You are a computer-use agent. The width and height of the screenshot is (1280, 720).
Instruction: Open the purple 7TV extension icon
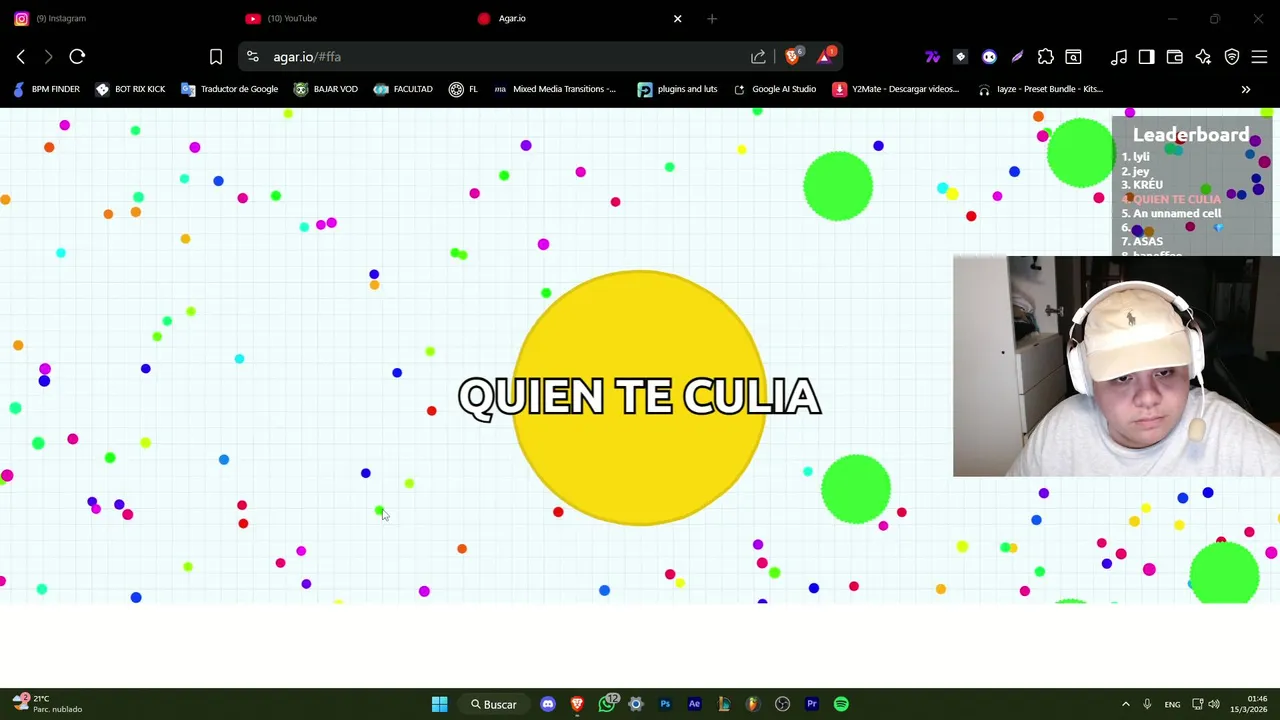point(932,57)
